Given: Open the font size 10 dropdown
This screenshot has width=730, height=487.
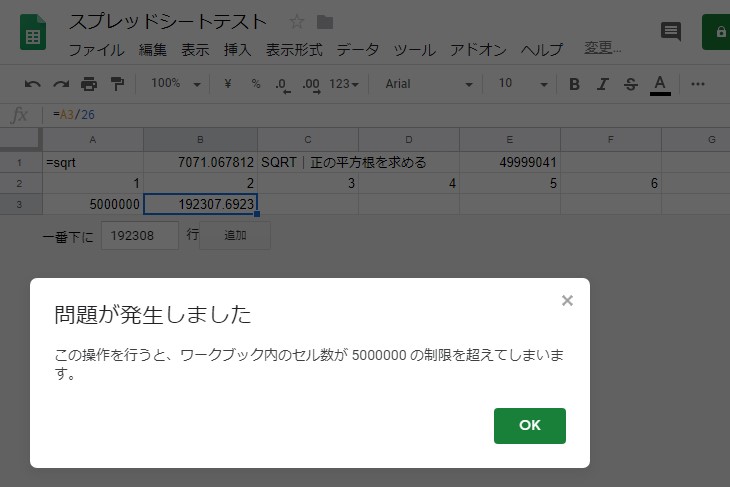Looking at the screenshot, I should [x=523, y=84].
